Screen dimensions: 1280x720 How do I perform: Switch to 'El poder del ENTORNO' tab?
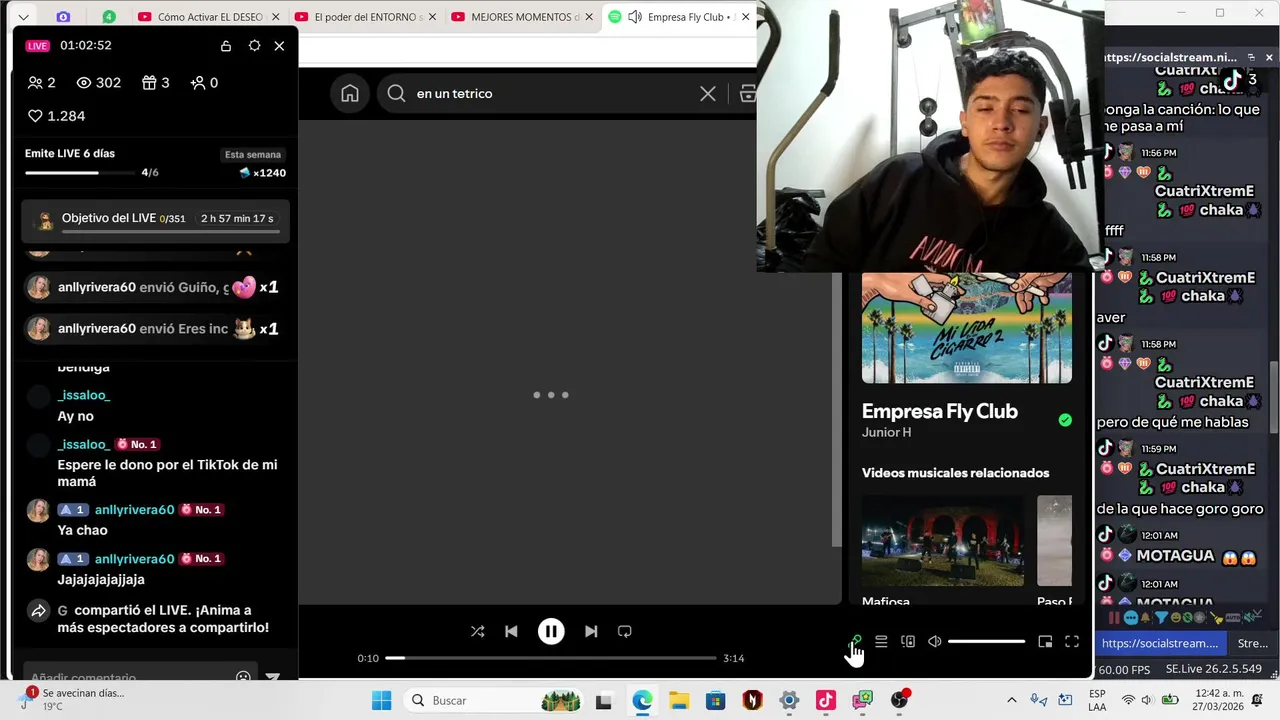[367, 17]
